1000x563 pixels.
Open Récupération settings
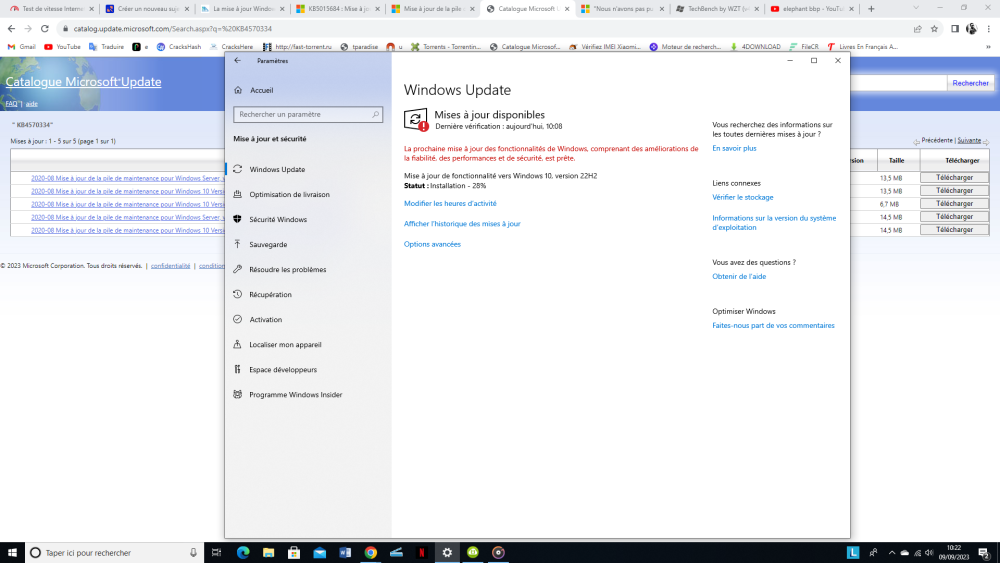(270, 295)
